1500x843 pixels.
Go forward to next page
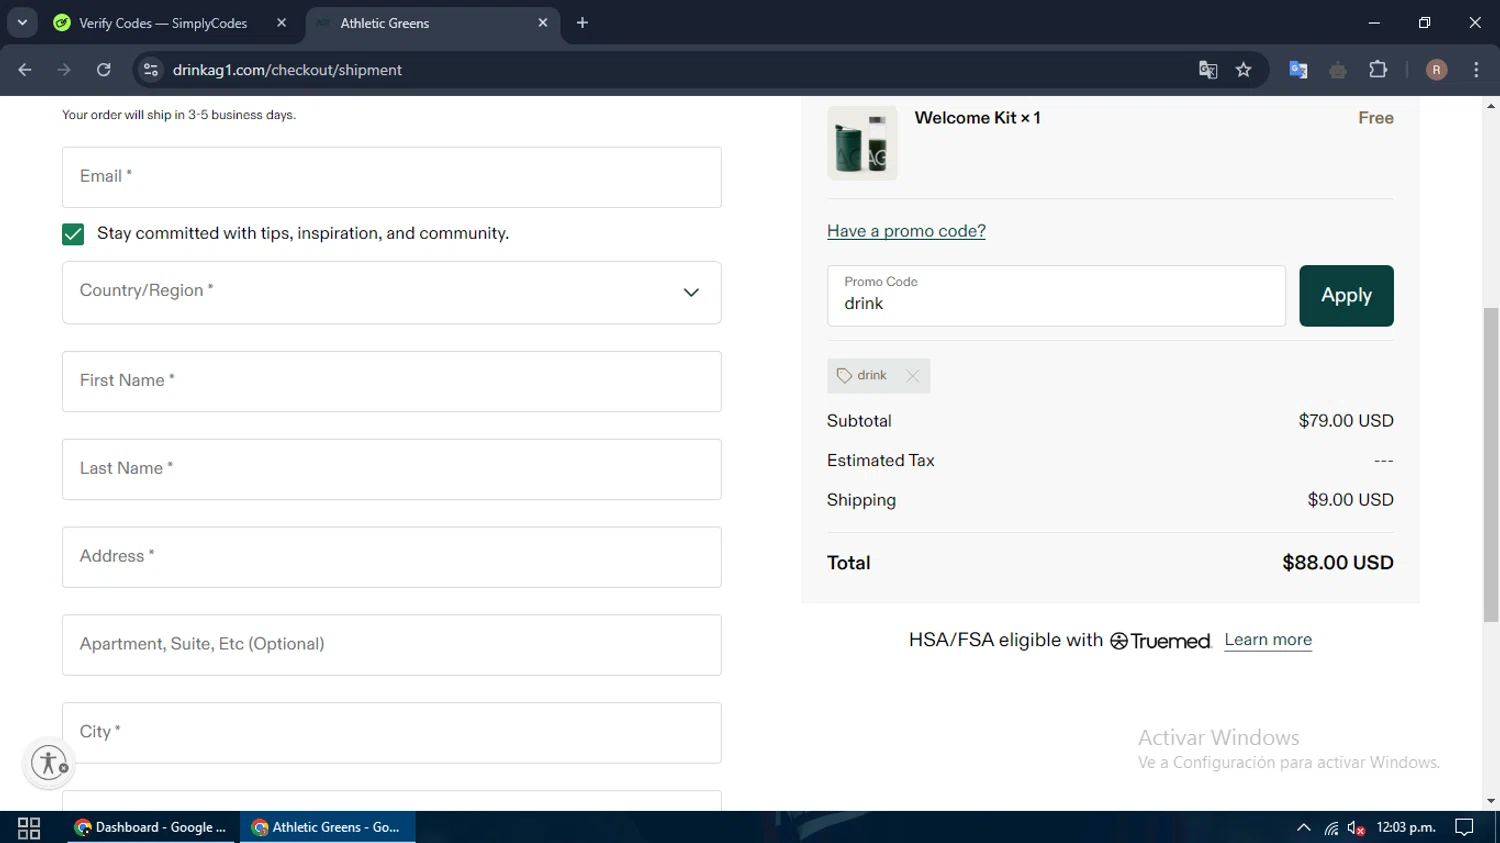[x=64, y=70]
